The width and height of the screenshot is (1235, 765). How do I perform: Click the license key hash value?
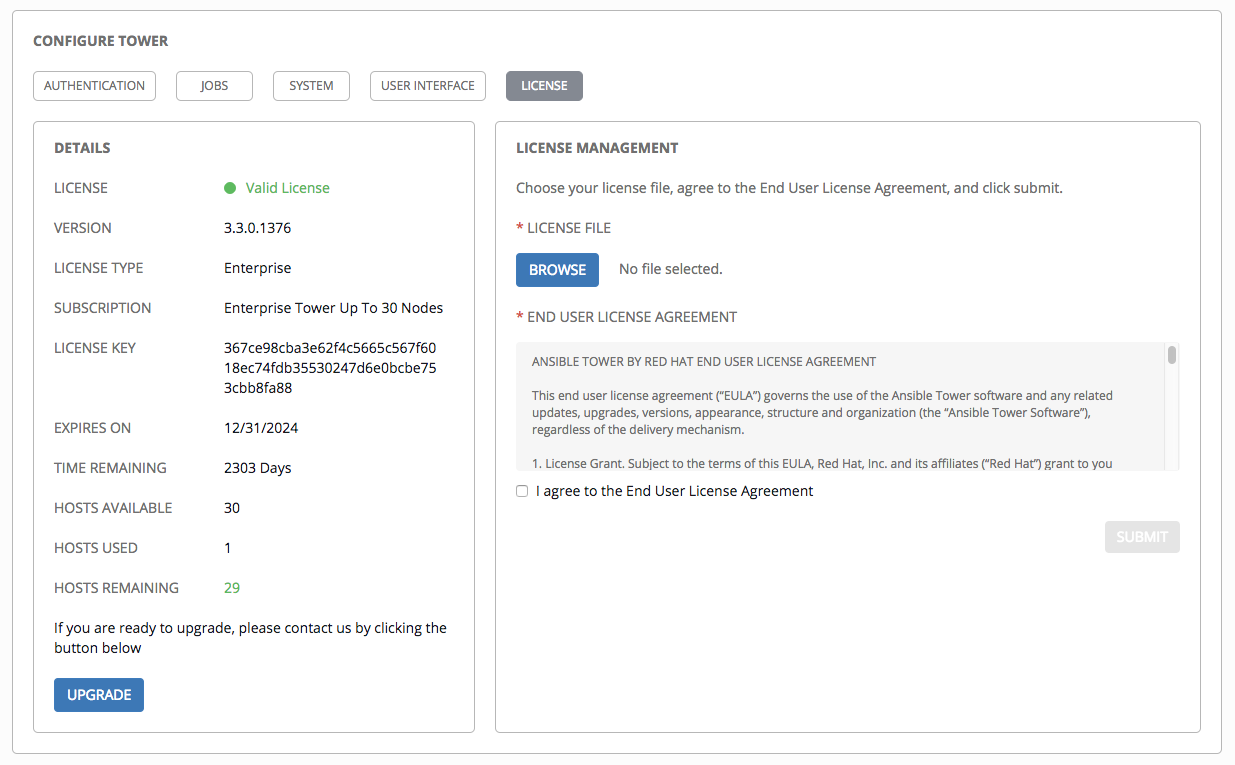[x=330, y=368]
